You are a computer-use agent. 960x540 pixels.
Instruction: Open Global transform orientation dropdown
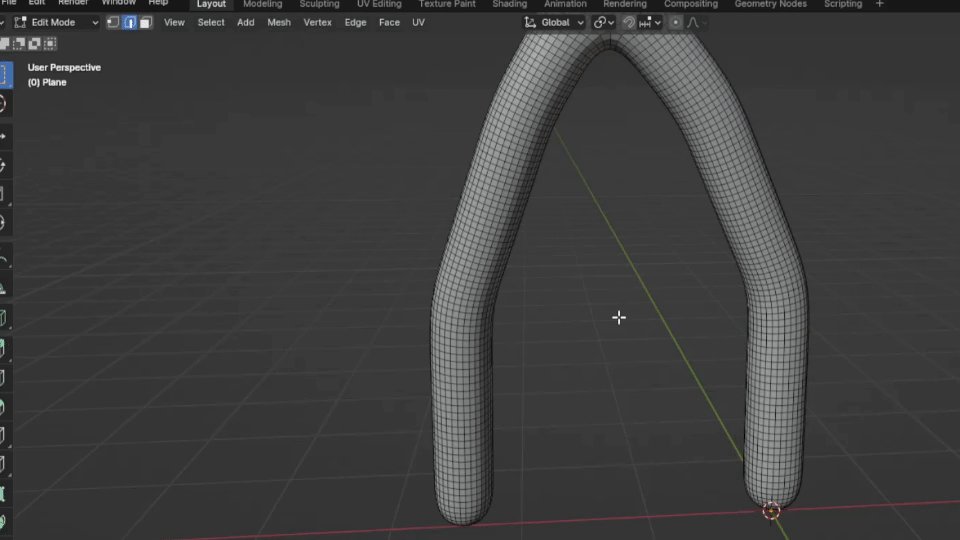click(555, 22)
